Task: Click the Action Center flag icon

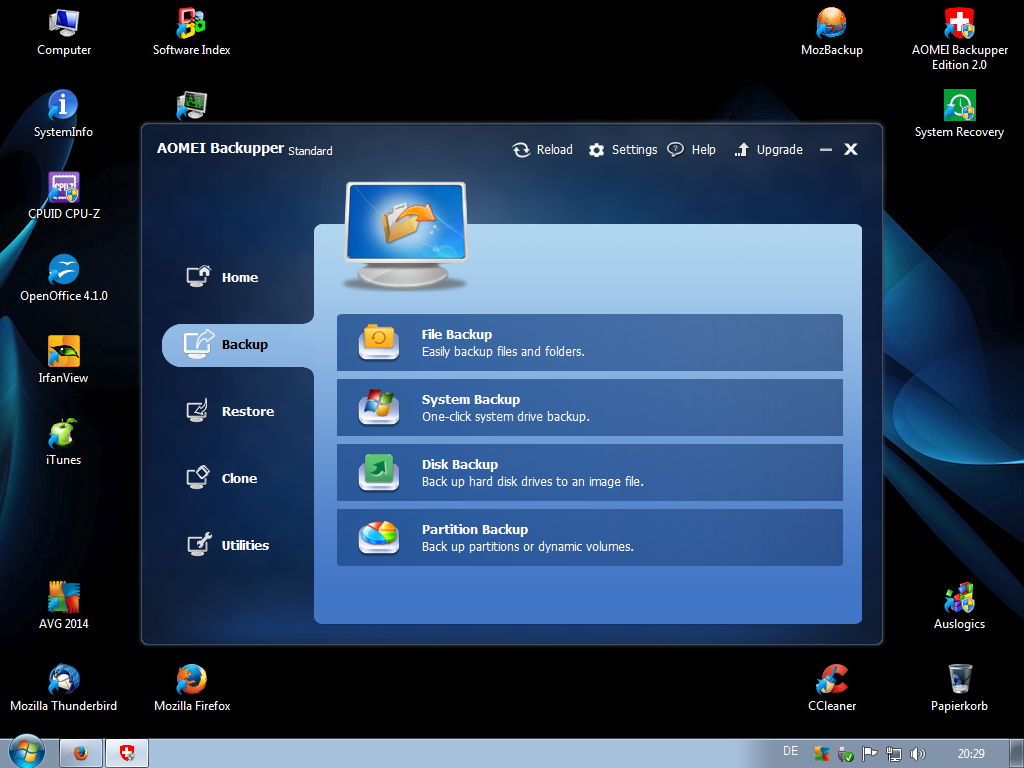Action: click(869, 754)
